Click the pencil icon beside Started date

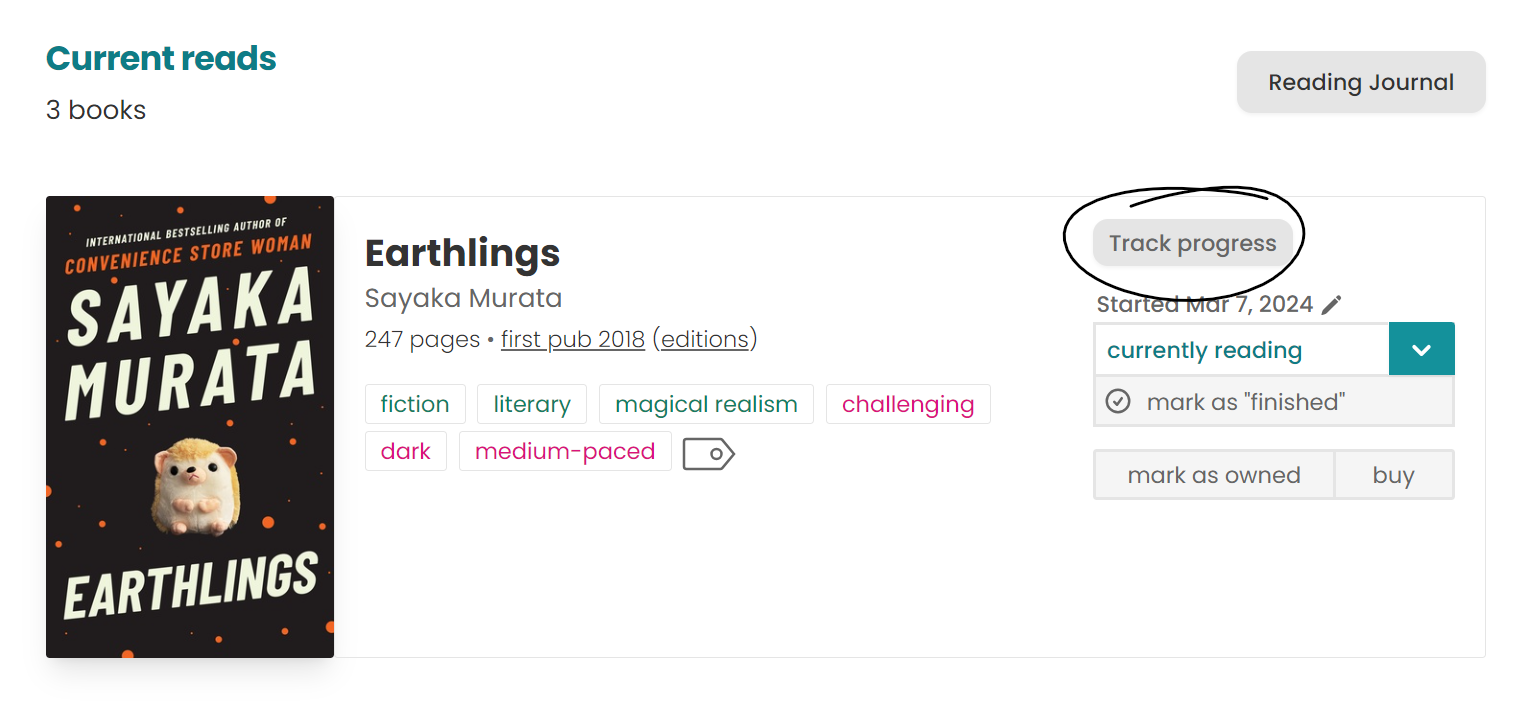tap(1331, 305)
